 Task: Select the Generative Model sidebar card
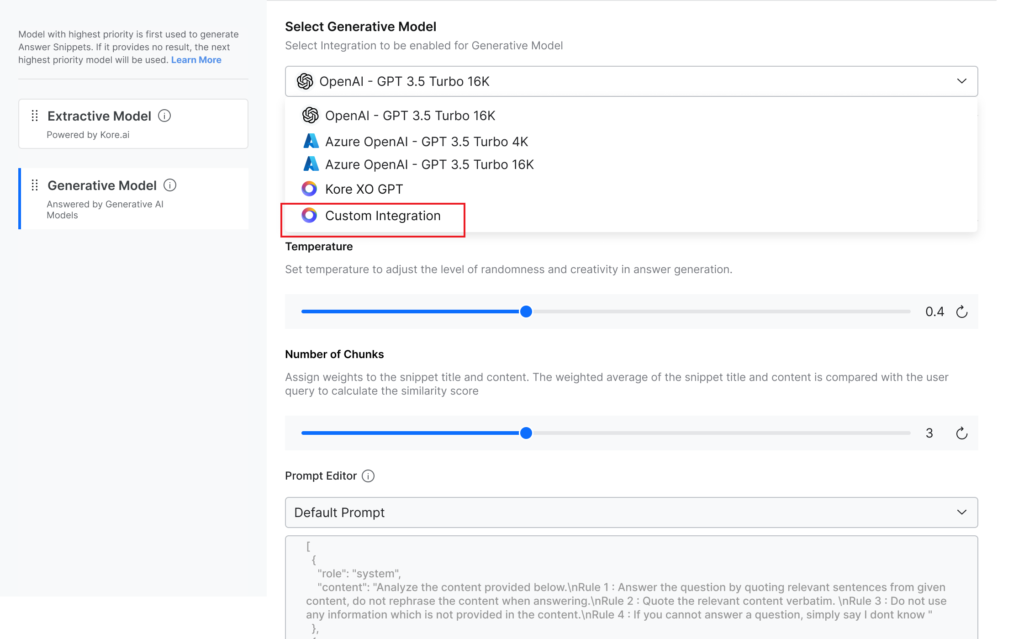[x=133, y=198]
